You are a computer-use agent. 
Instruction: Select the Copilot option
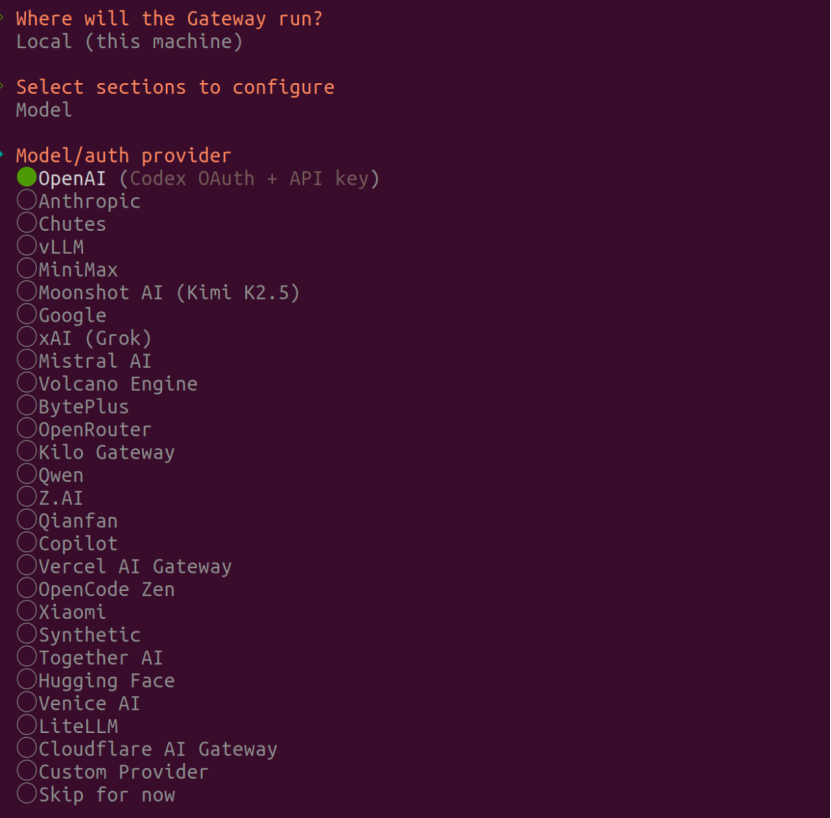[27, 544]
